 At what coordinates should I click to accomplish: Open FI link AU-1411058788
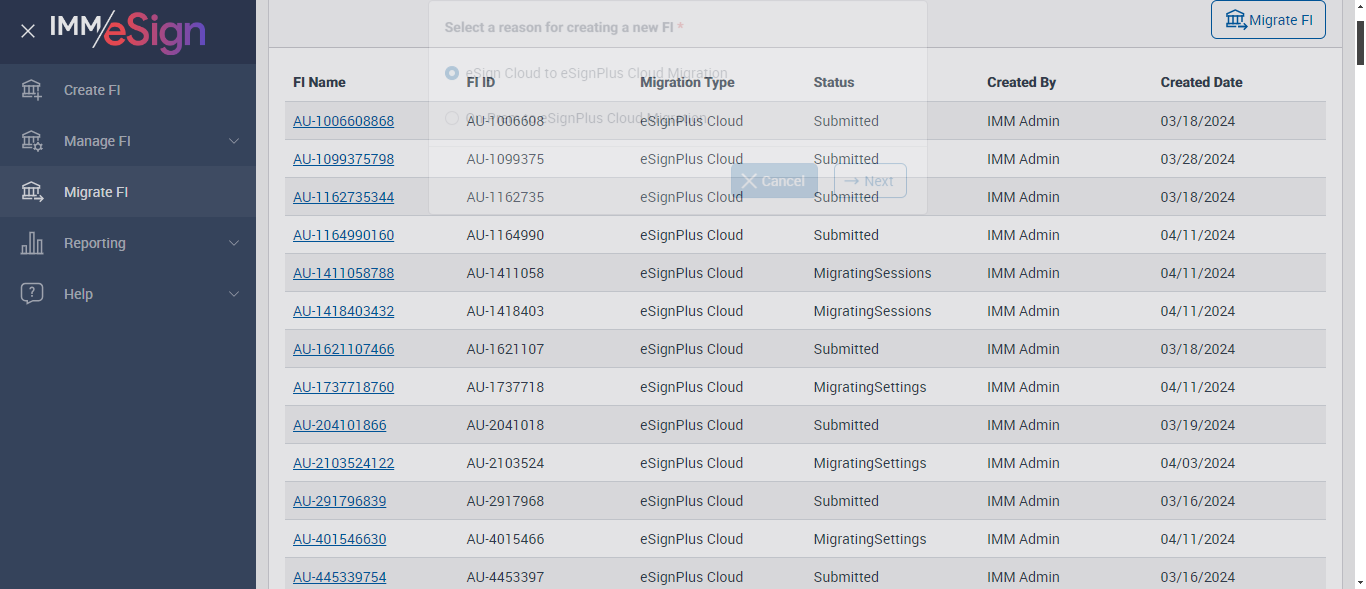pos(343,273)
